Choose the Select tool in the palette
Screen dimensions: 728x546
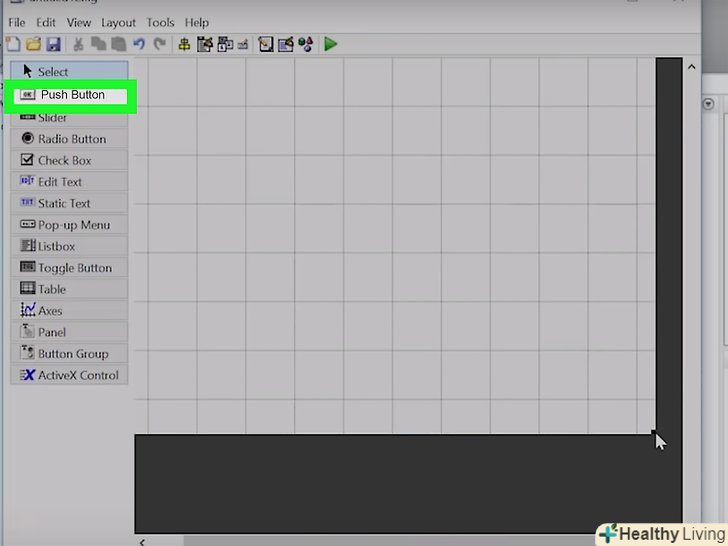pyautogui.click(x=69, y=72)
